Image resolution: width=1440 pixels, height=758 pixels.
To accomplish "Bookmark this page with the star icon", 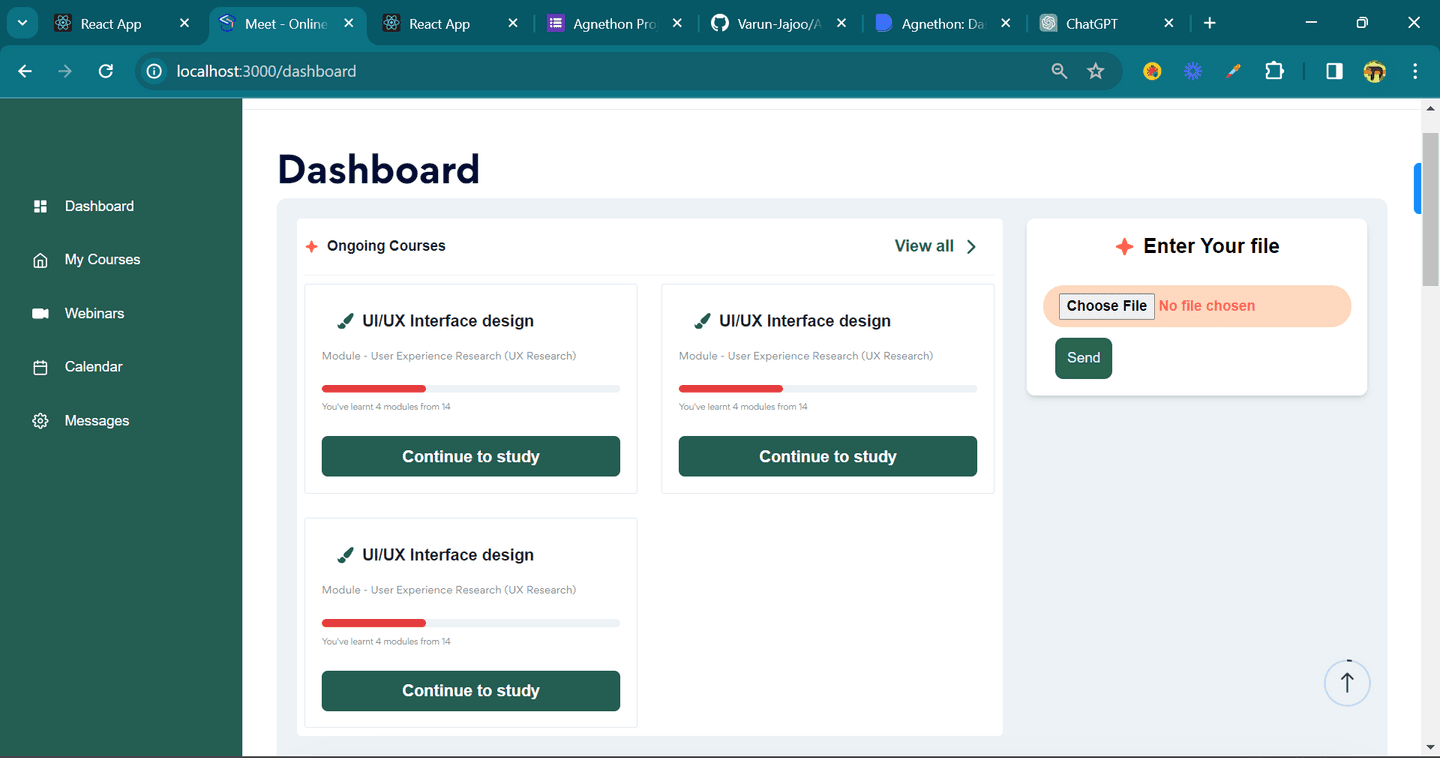I will [x=1096, y=71].
